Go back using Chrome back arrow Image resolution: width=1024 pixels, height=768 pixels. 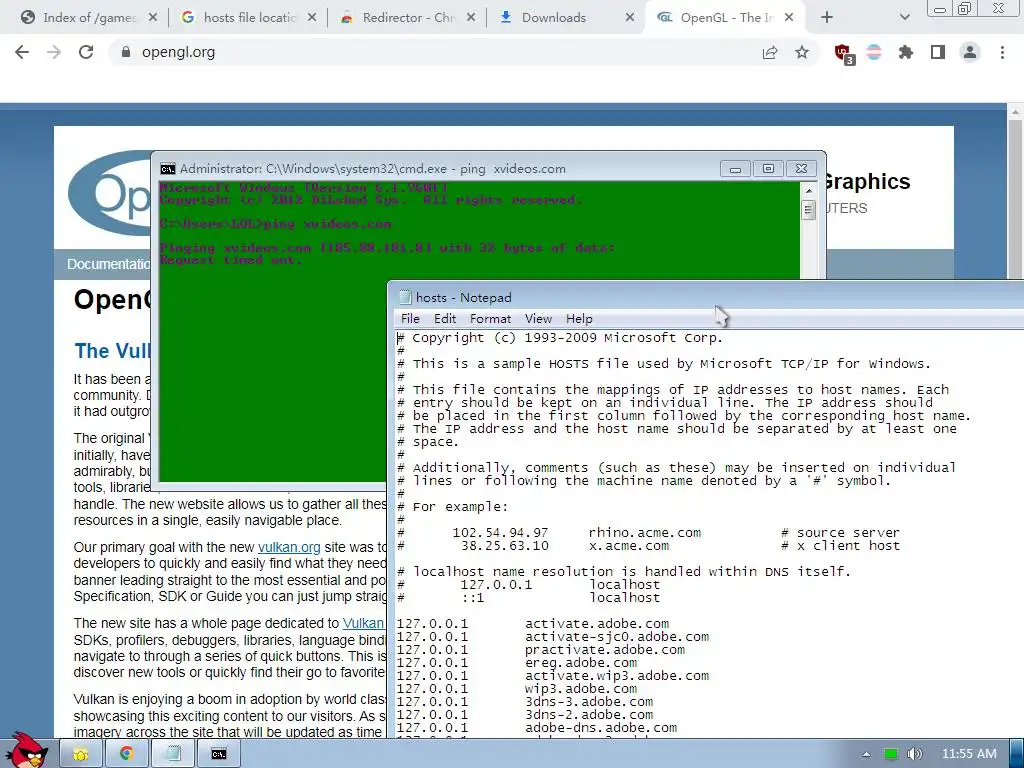pos(22,52)
